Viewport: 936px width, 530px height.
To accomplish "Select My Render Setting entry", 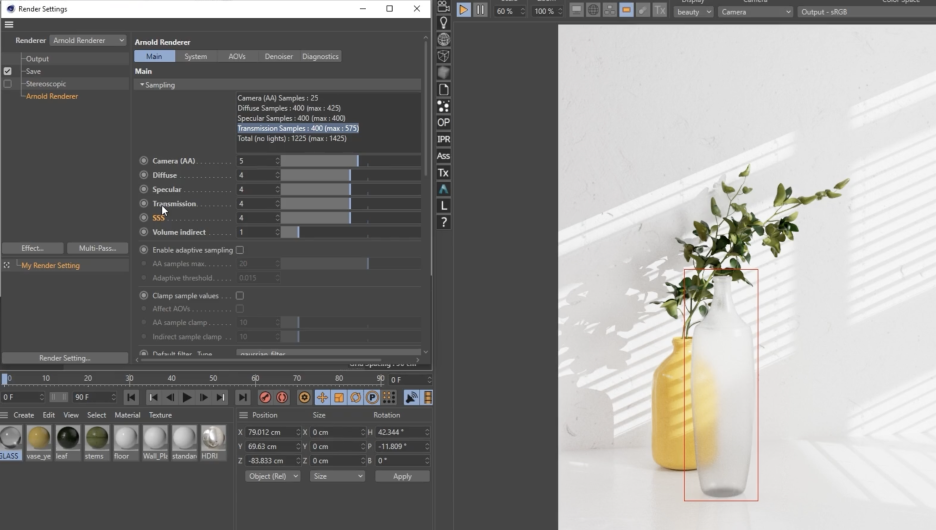I will click(50, 266).
